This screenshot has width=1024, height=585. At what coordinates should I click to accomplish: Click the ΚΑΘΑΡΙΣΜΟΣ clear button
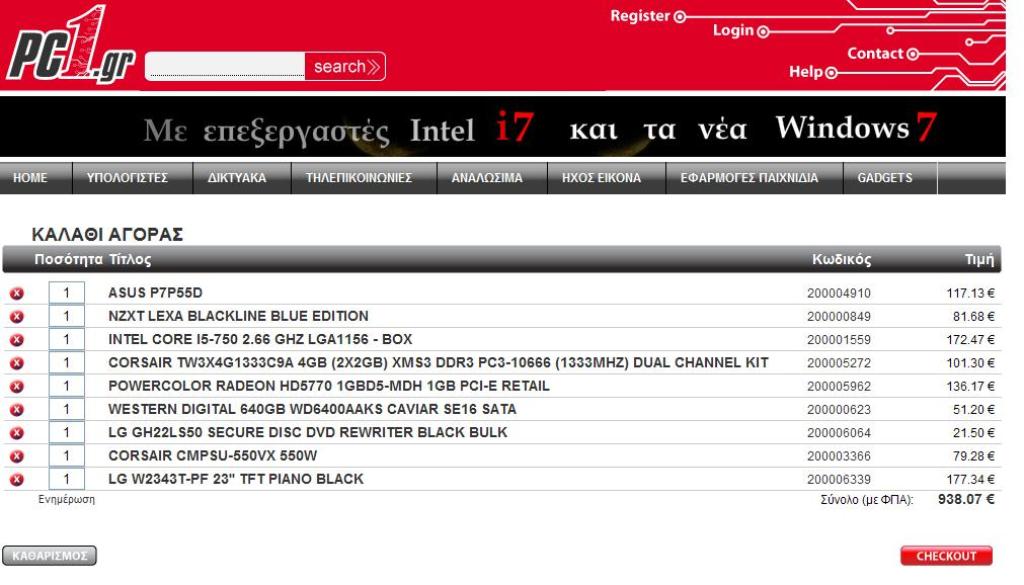50,556
